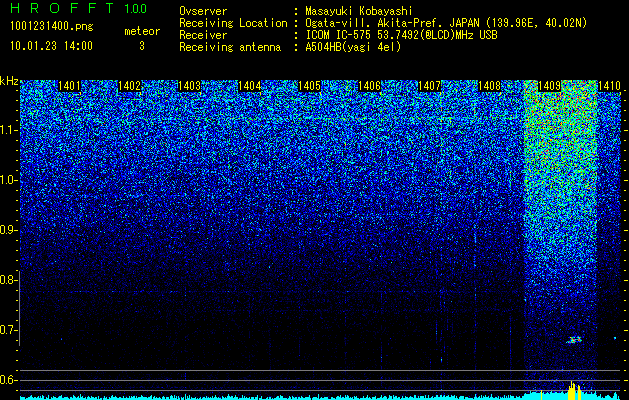Click the A504HB(yagi 4el) antenna text
The height and width of the screenshot is (400, 629).
coord(353,47)
